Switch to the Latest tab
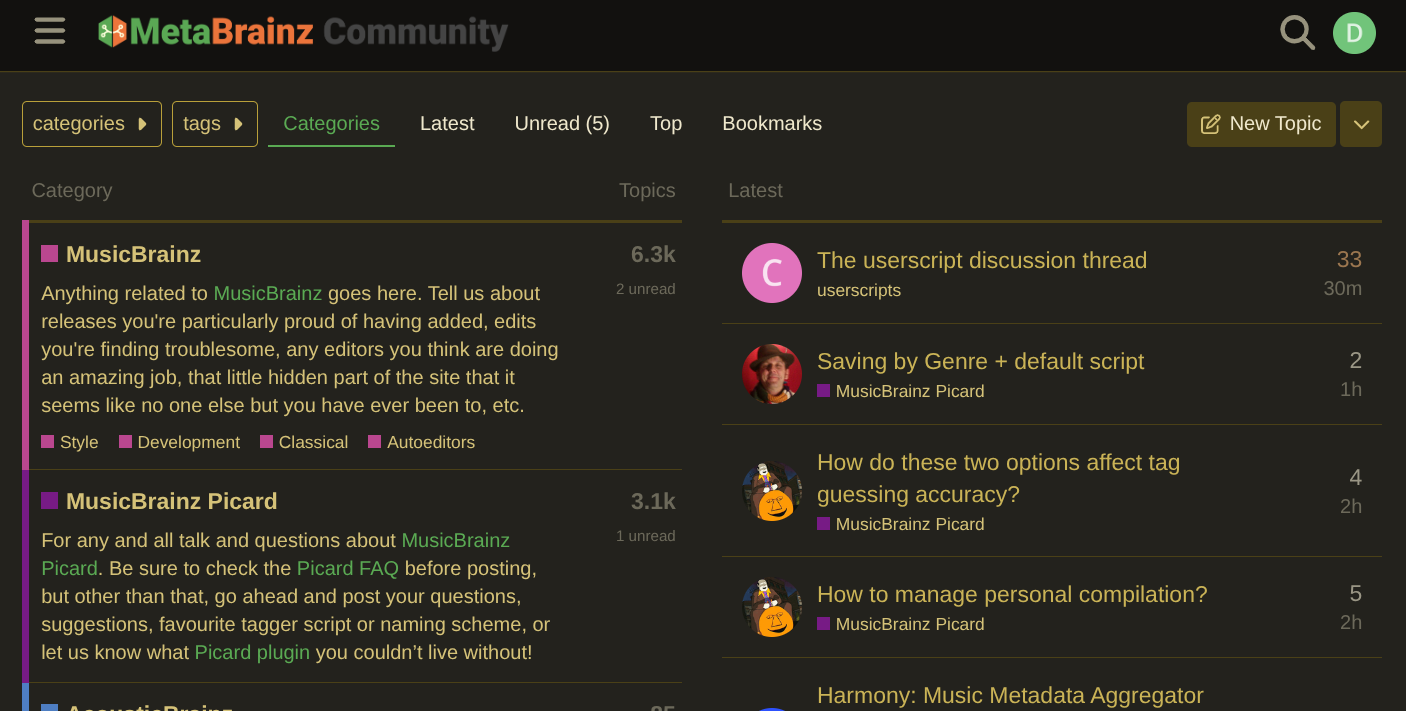 click(447, 124)
